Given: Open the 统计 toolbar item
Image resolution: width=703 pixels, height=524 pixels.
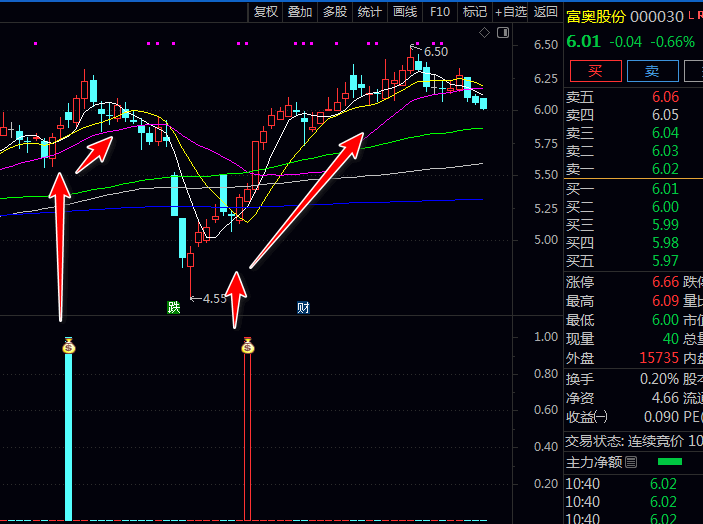Looking at the screenshot, I should point(369,12).
